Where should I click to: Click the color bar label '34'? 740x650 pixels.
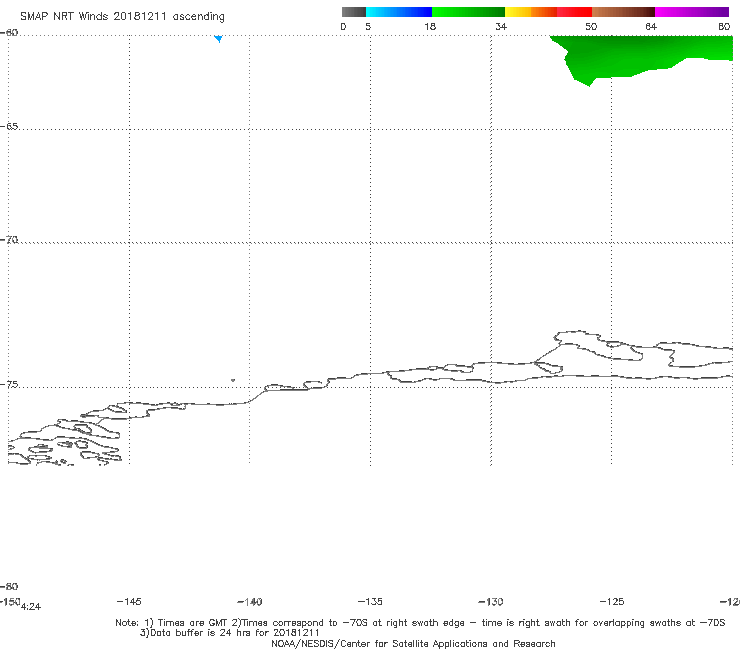tap(501, 26)
